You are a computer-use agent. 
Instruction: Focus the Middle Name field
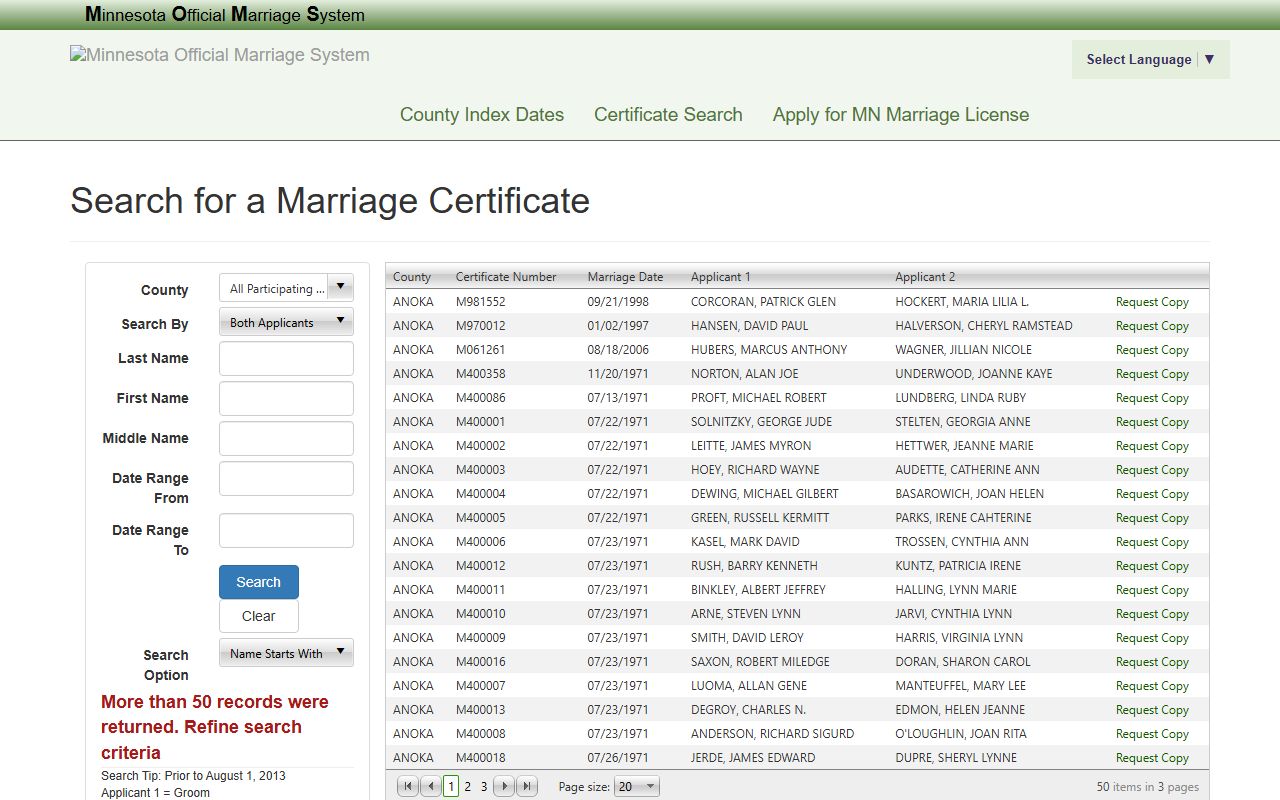pyautogui.click(x=286, y=438)
